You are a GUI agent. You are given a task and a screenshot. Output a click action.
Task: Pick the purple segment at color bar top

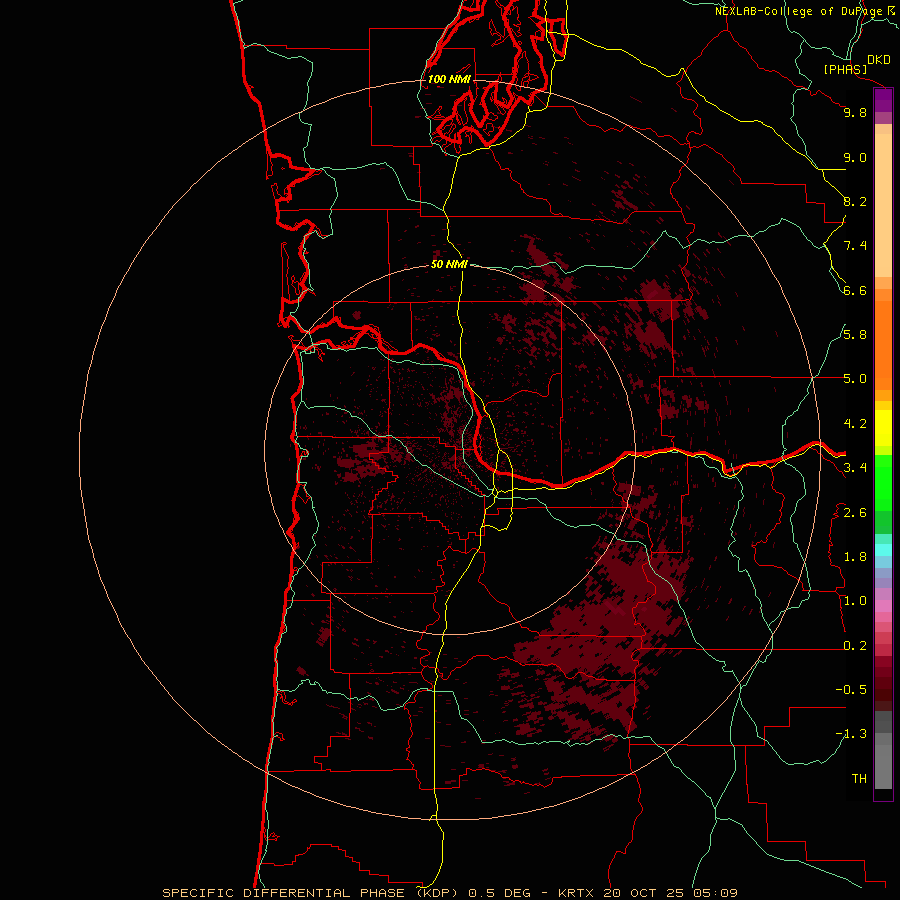[x=883, y=100]
